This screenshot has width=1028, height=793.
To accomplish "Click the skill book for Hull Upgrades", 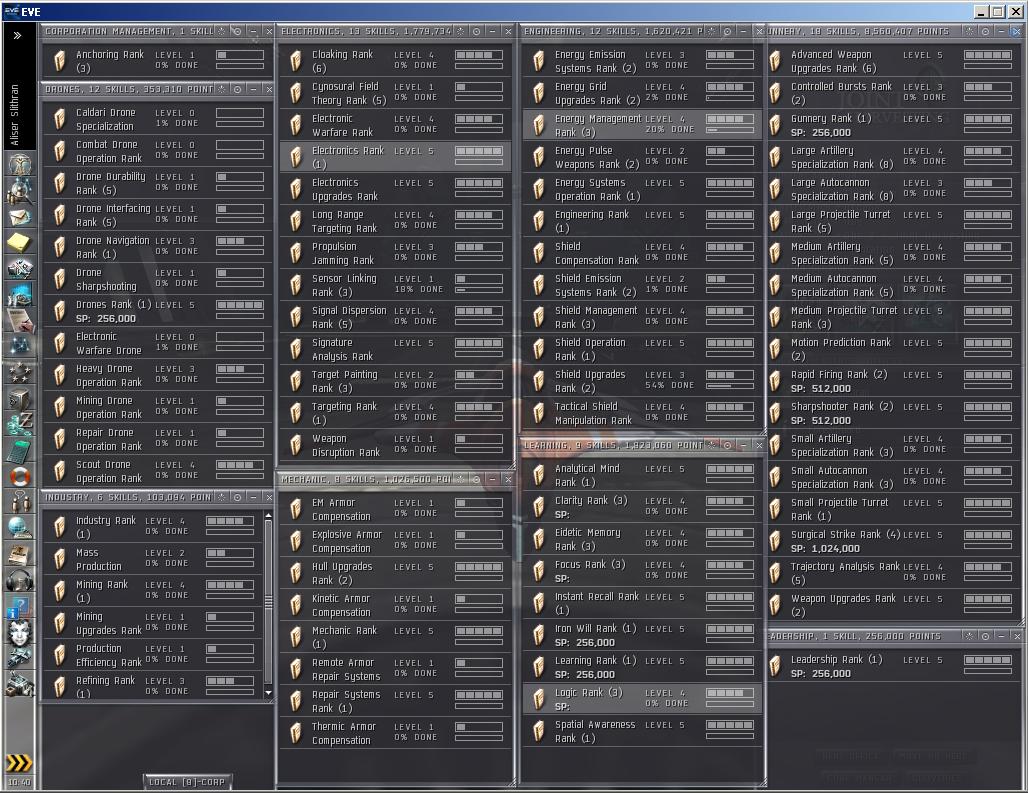I will pos(296,573).
